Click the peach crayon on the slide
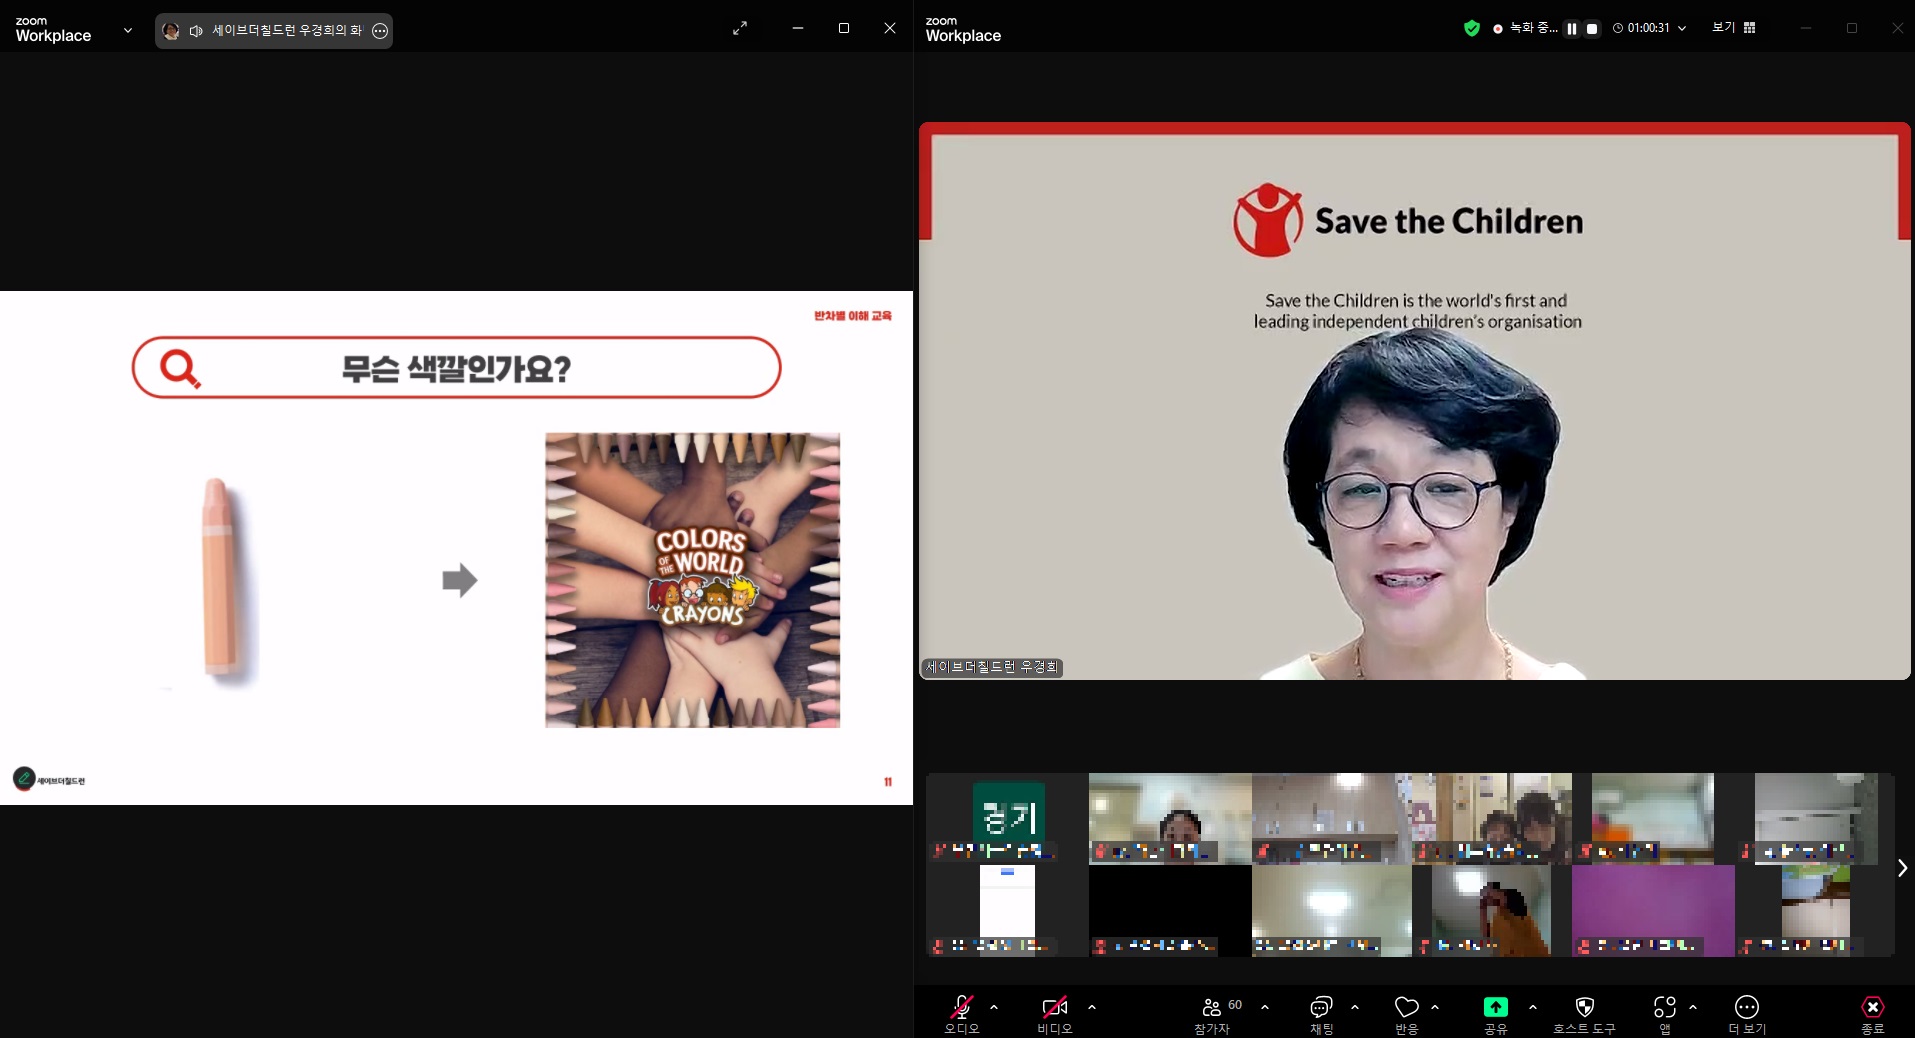The image size is (1915, 1038). click(x=220, y=579)
